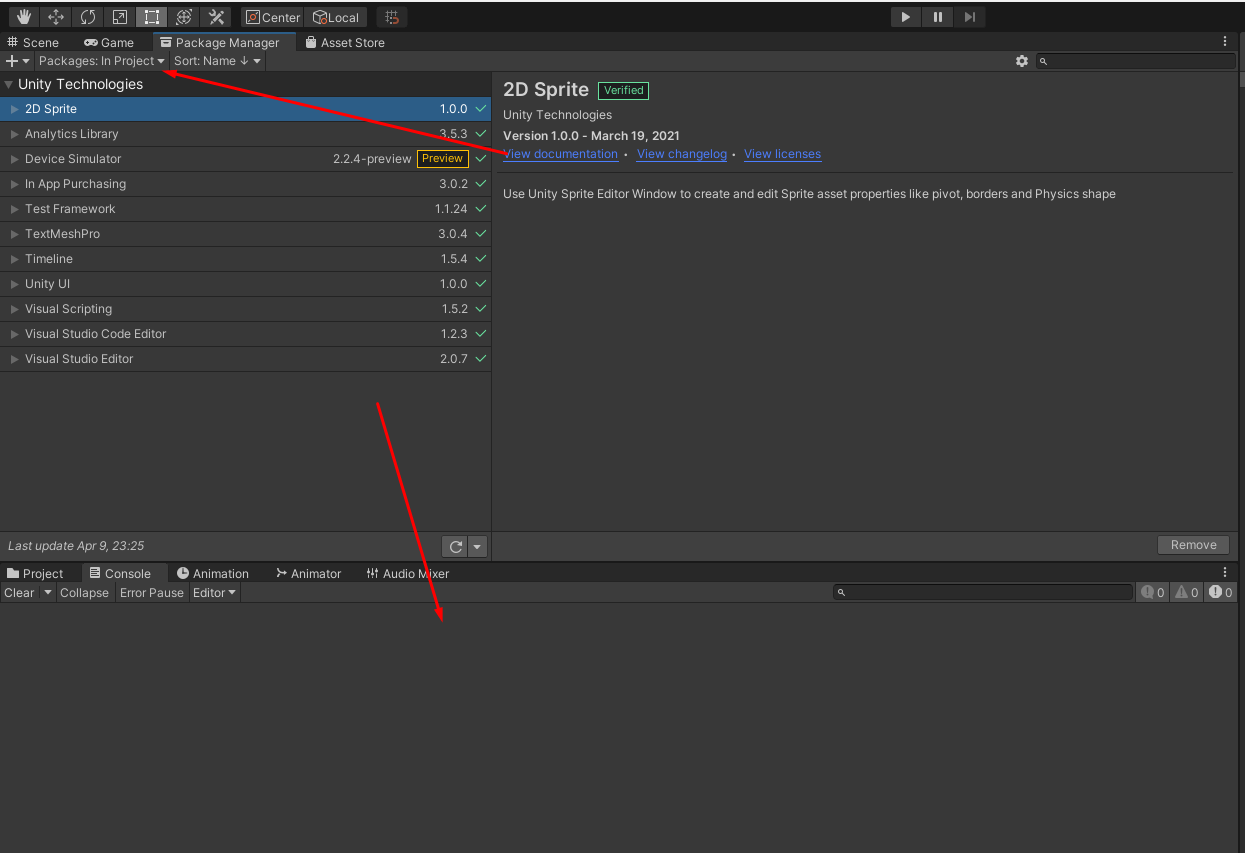This screenshot has width=1245, height=853.
Task: Switch to the Game tab
Action: click(109, 42)
